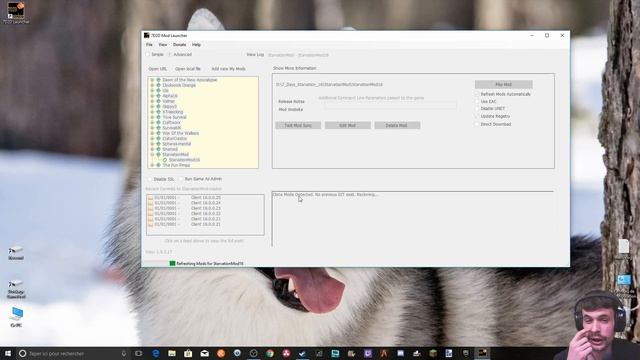Expand the War Of the Walkers node

click(x=152, y=133)
